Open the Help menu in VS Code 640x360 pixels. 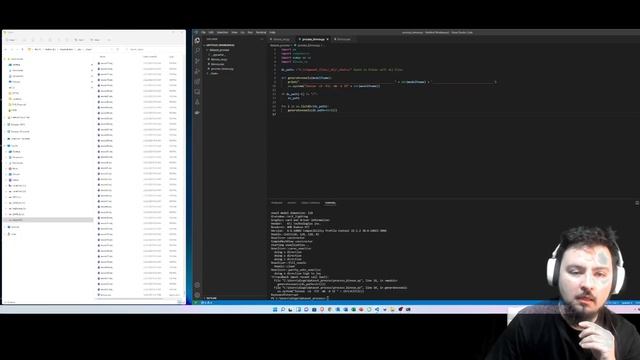[x=272, y=32]
